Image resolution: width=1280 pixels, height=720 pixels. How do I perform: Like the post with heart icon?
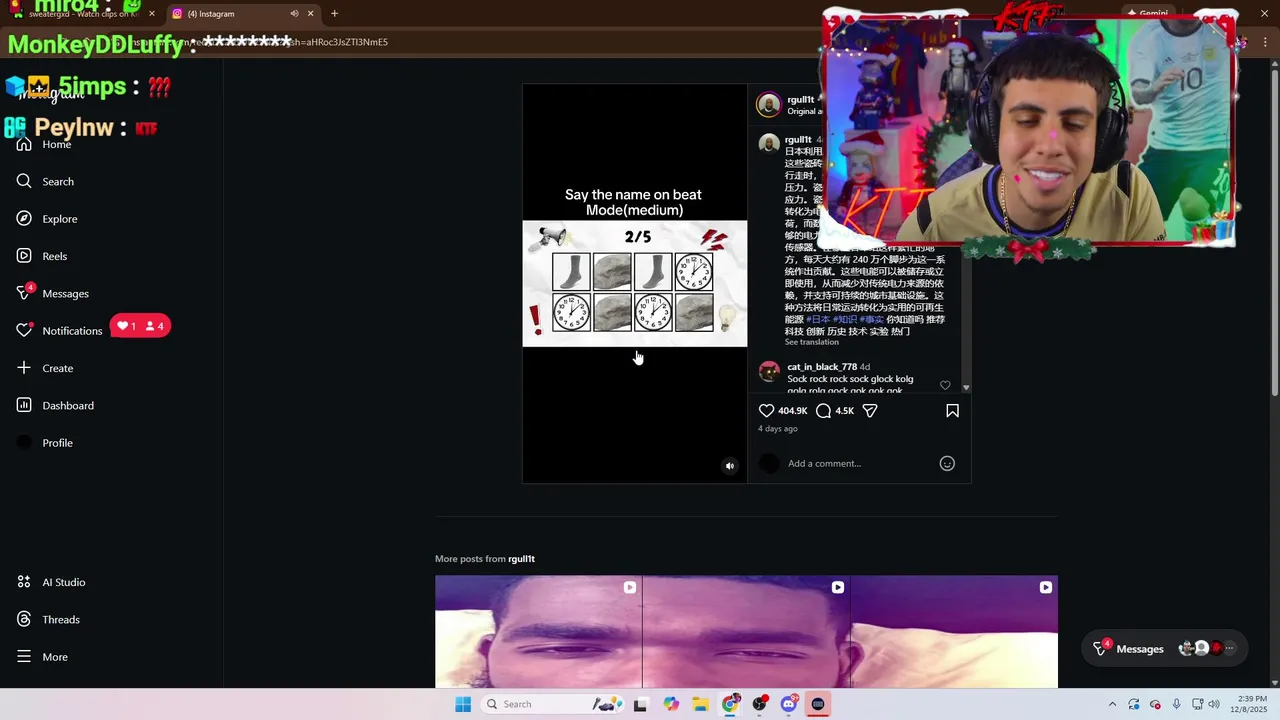[x=766, y=411]
